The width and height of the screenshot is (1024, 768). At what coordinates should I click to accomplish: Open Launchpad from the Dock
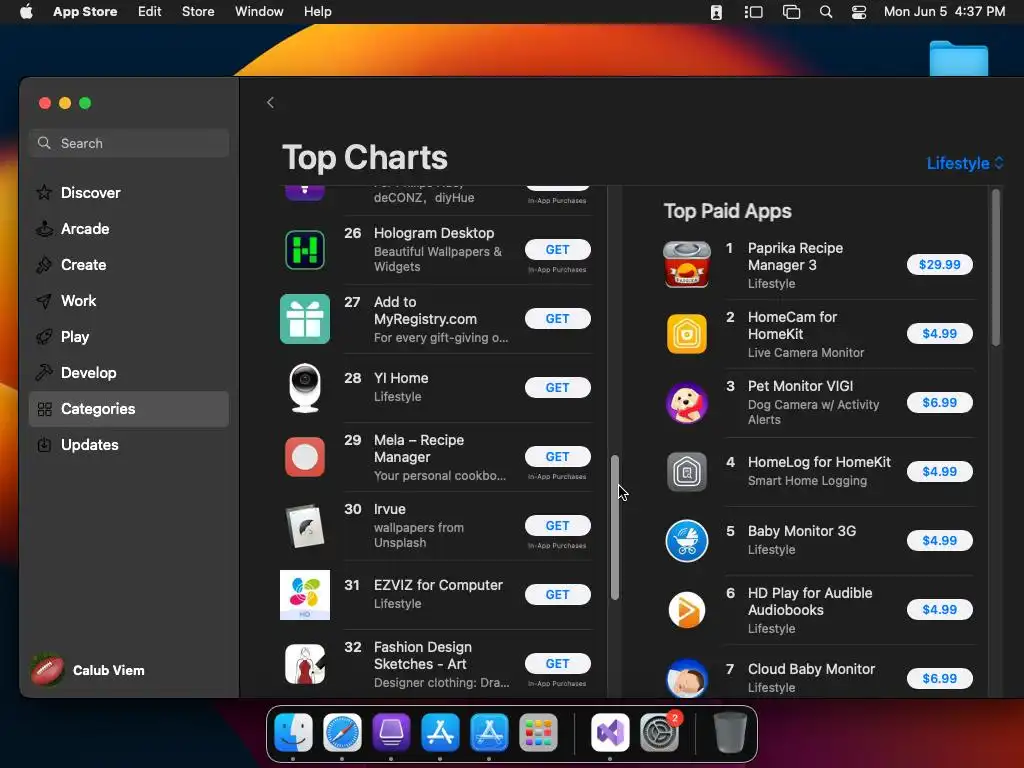coord(538,733)
